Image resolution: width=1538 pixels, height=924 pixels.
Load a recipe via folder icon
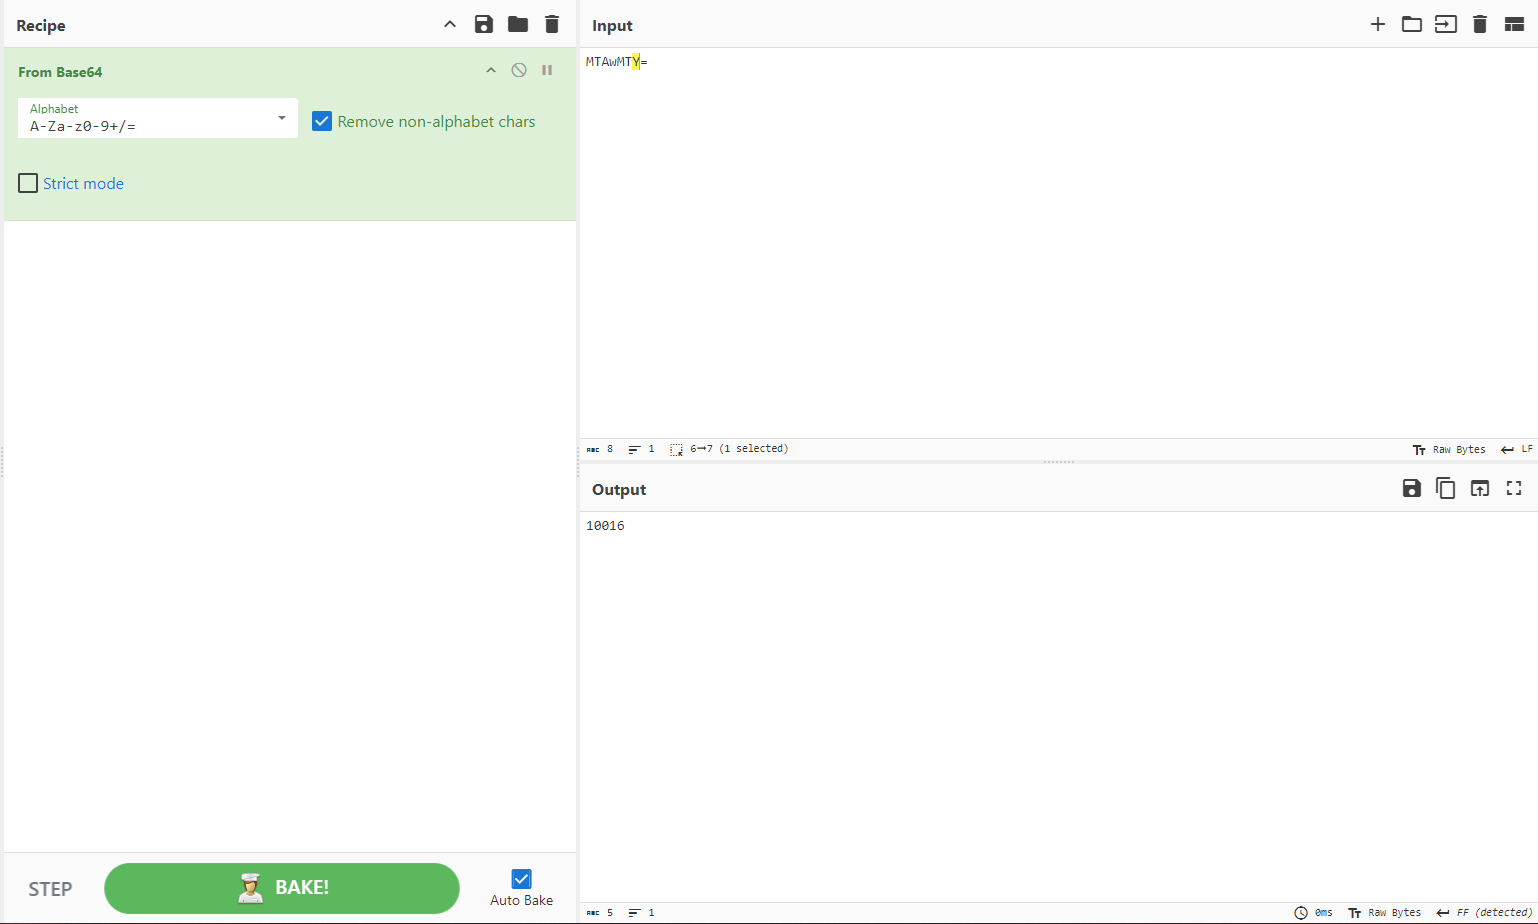518,25
